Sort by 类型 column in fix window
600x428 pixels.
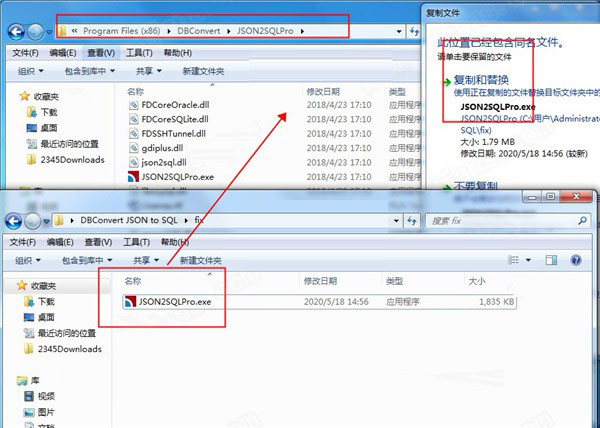[x=395, y=281]
